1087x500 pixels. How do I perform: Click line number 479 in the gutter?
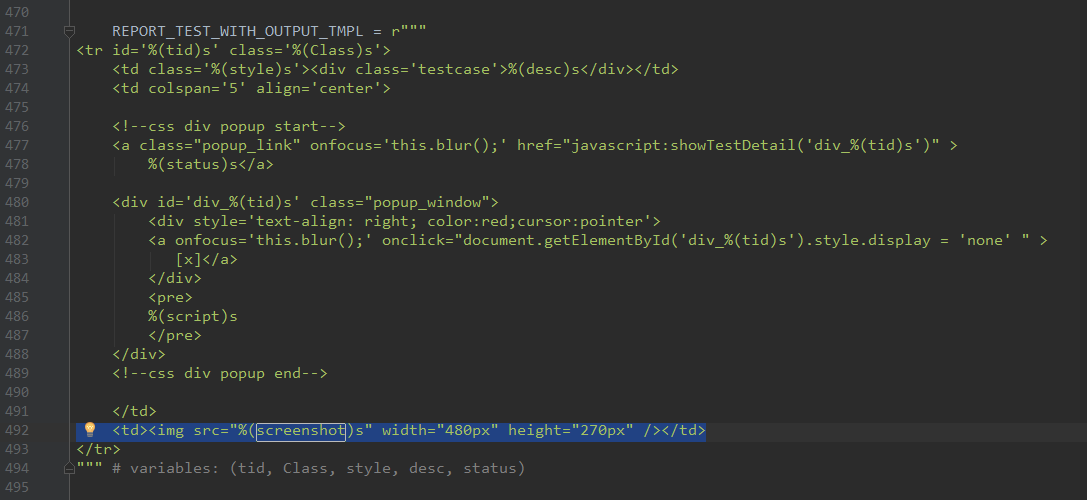point(17,183)
